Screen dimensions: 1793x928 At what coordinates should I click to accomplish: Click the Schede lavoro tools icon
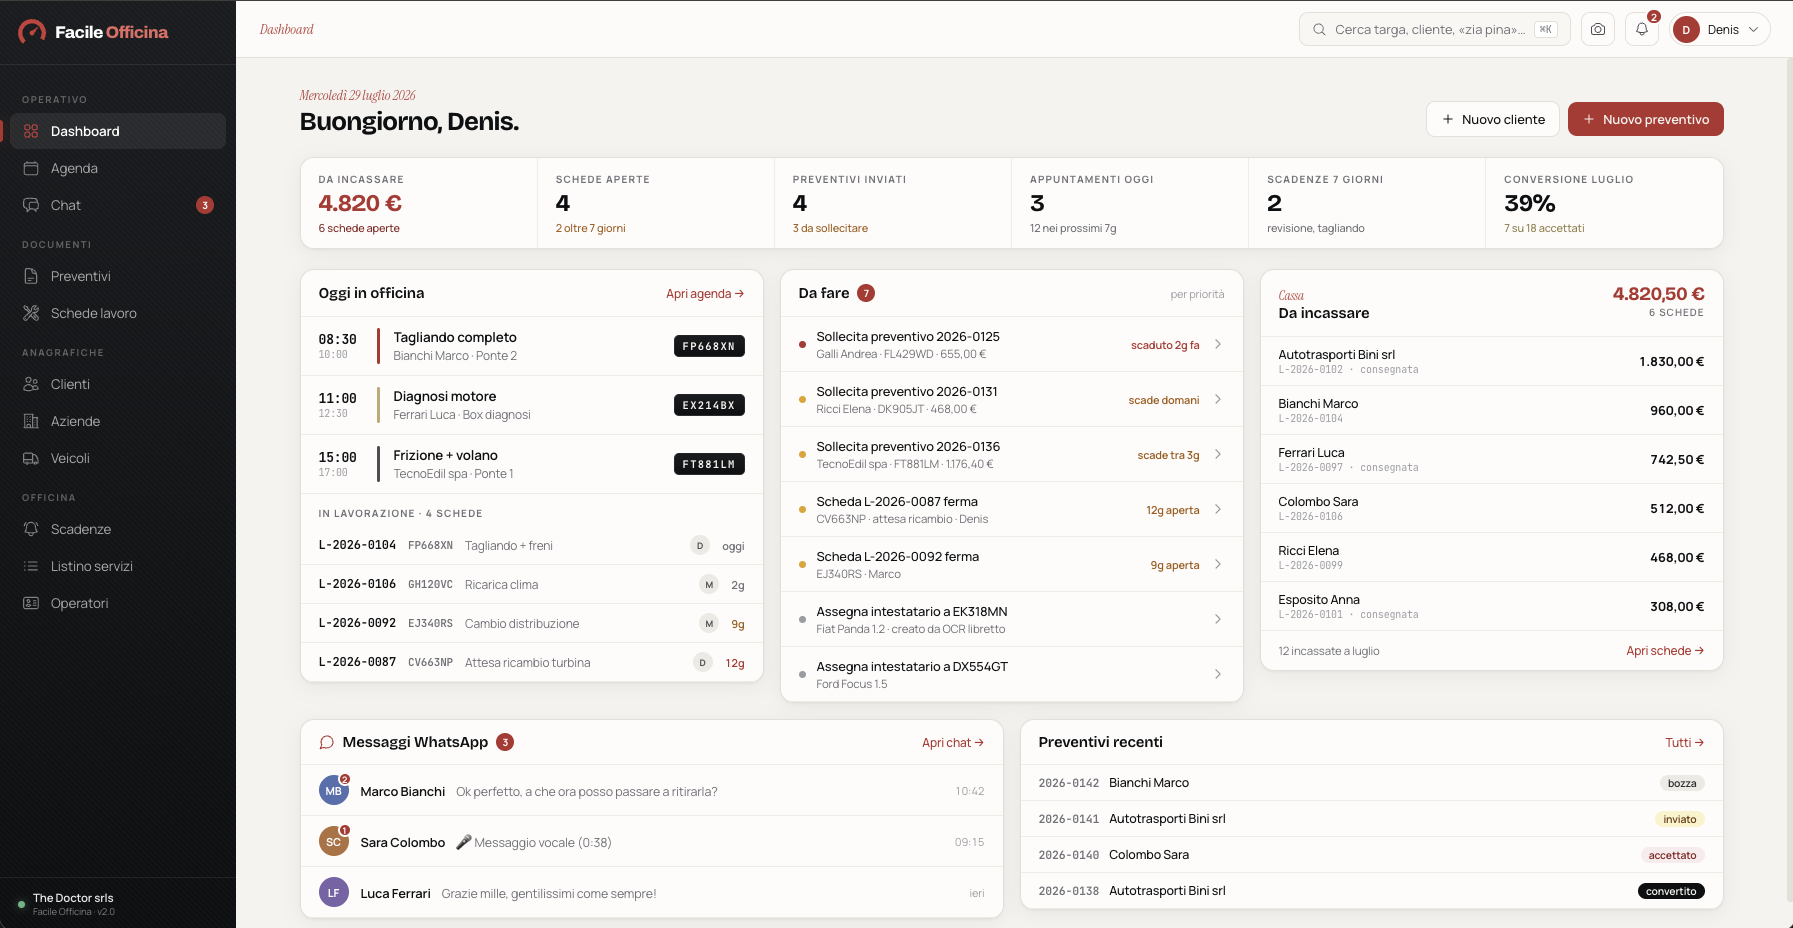point(31,313)
